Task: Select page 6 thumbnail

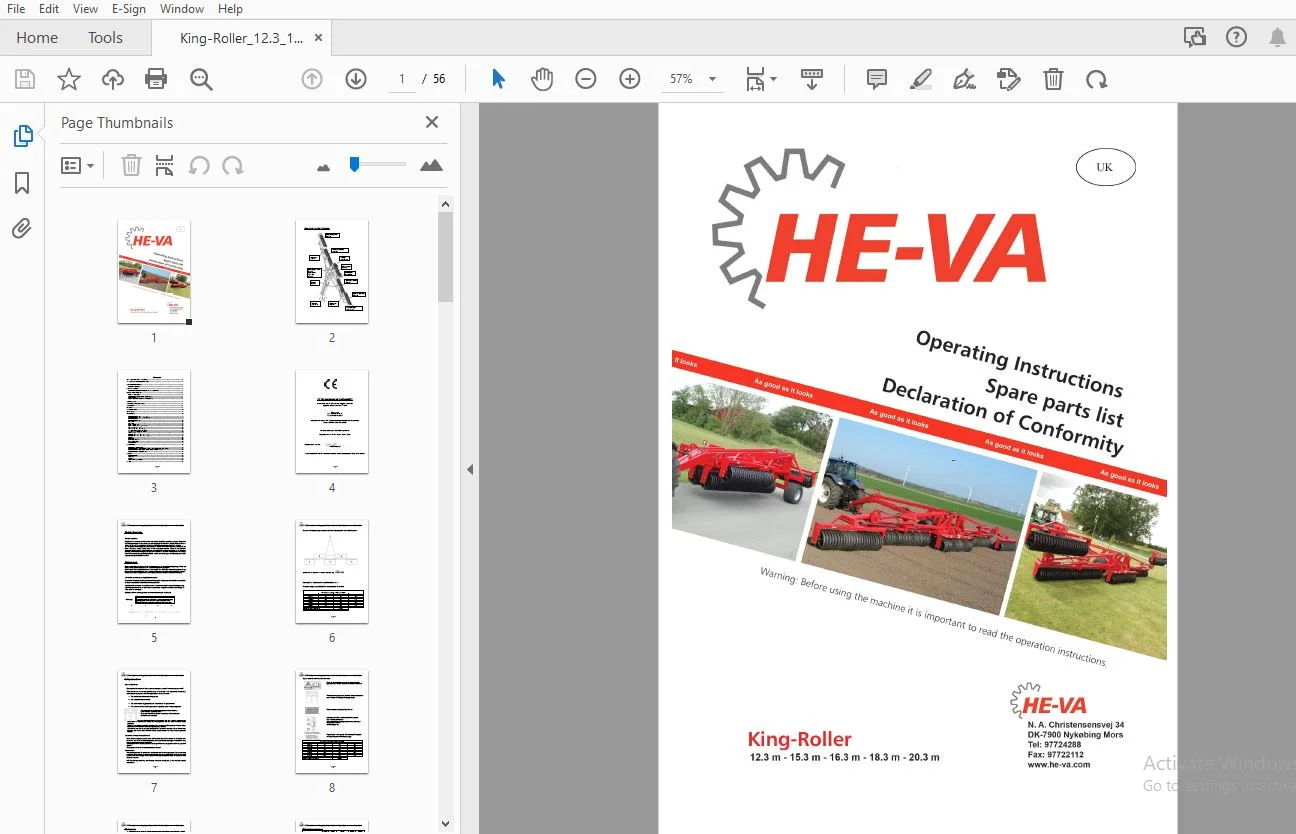Action: 332,571
